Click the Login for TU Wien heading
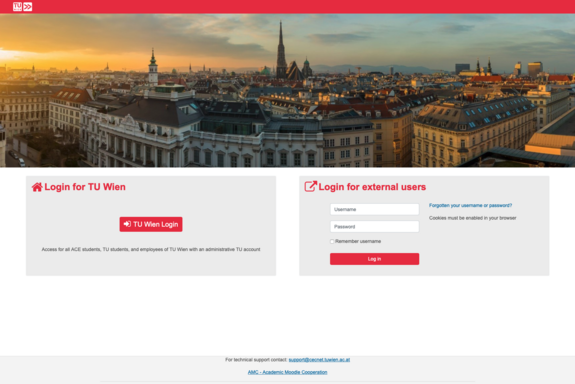 click(85, 187)
